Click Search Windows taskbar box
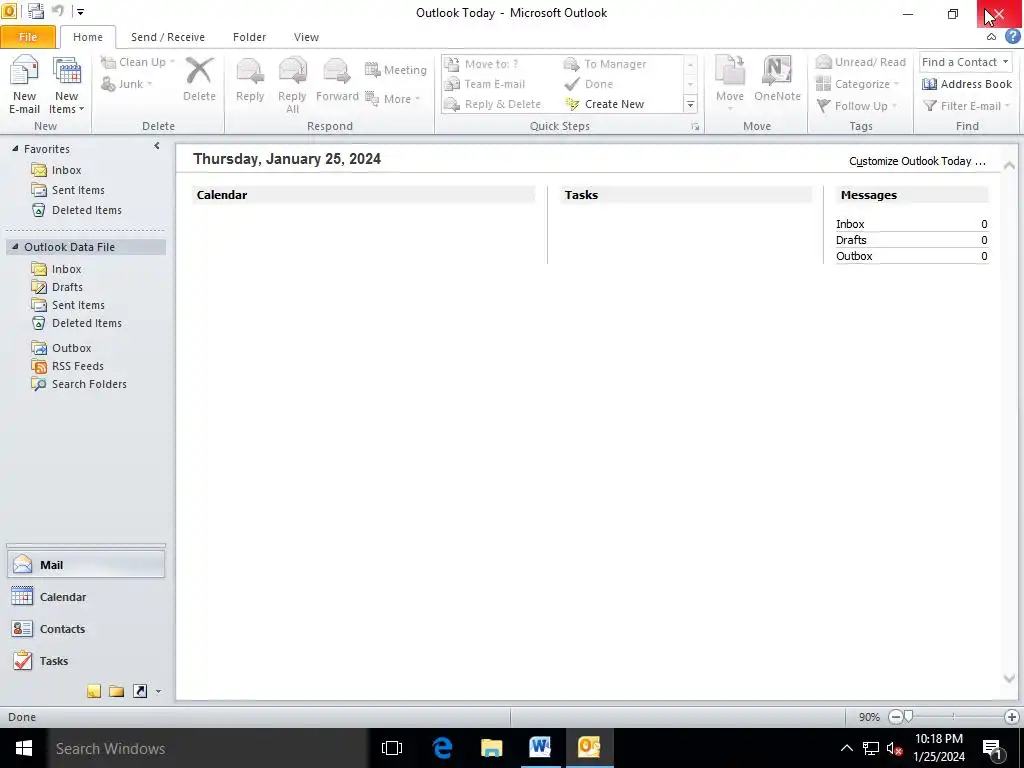The image size is (1024, 768). click(208, 748)
